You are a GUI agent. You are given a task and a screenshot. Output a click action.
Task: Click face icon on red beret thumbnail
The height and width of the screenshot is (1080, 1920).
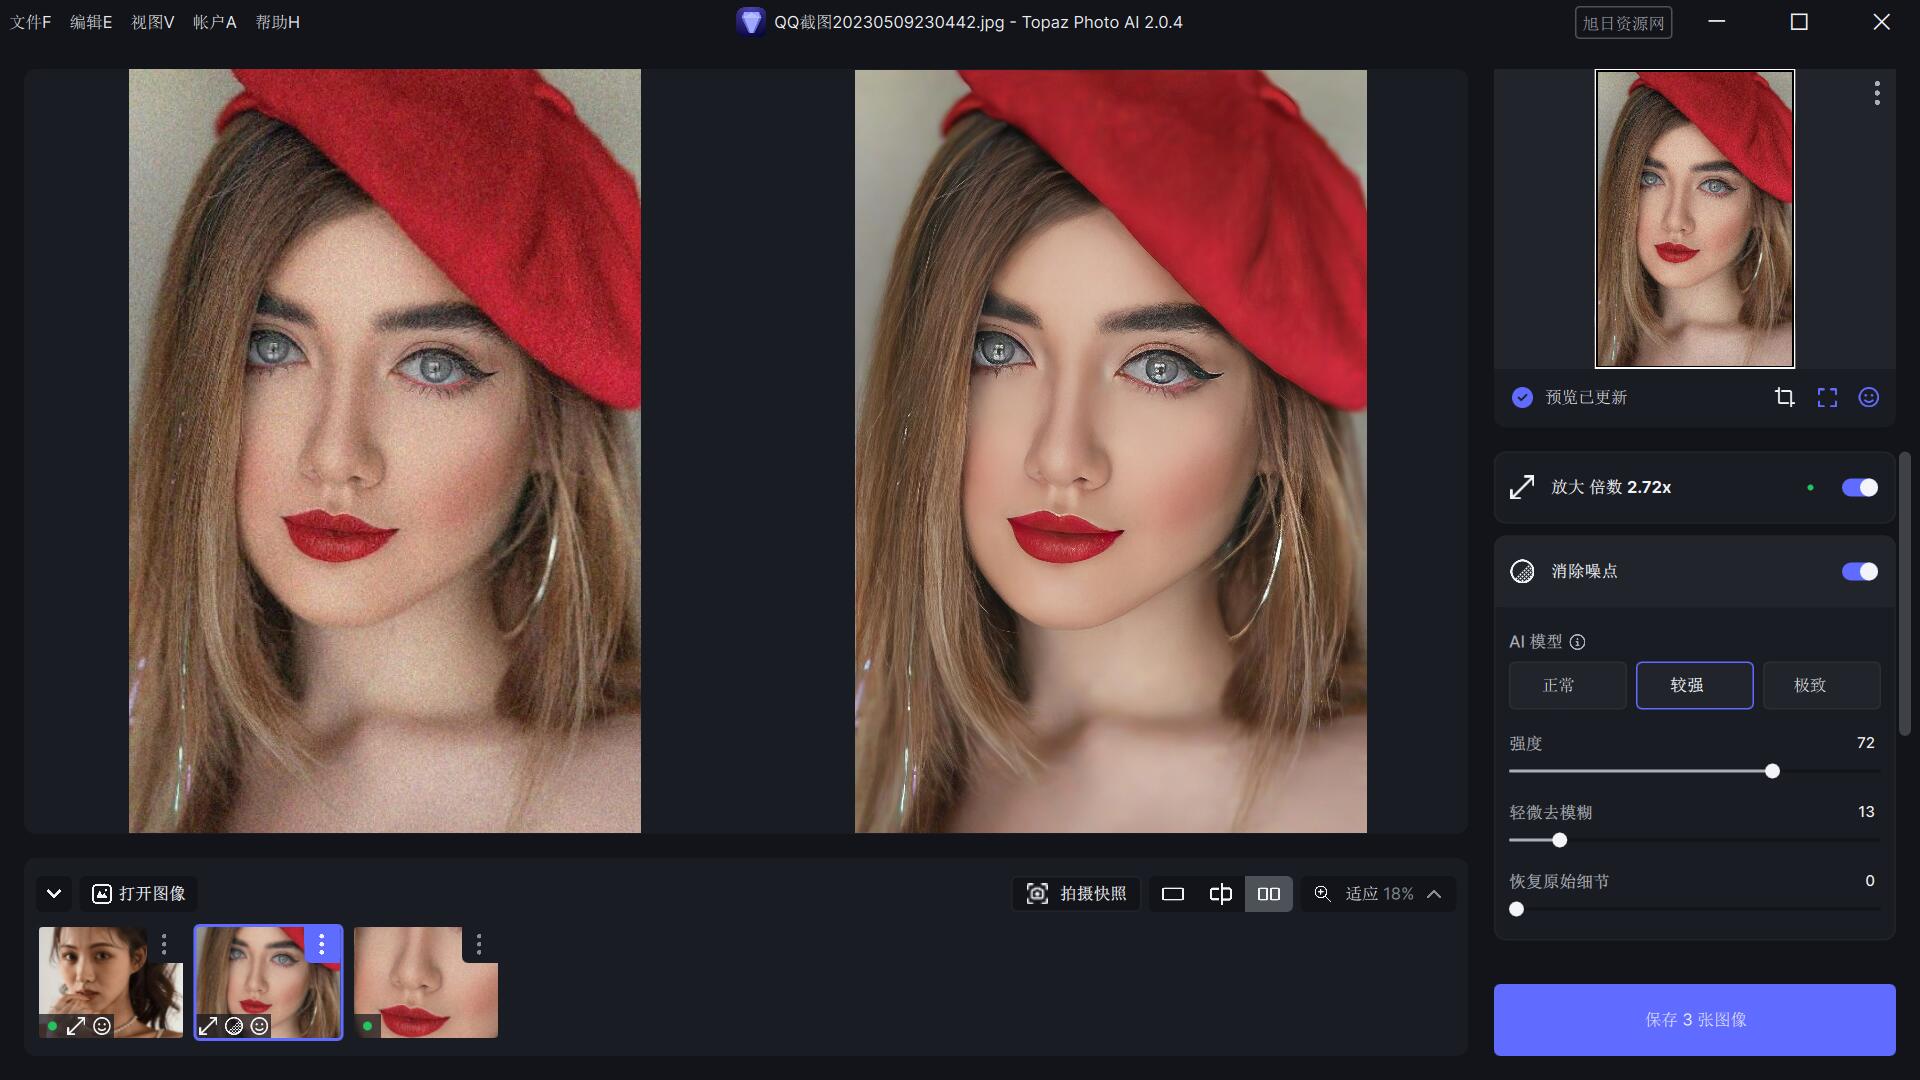[260, 1025]
